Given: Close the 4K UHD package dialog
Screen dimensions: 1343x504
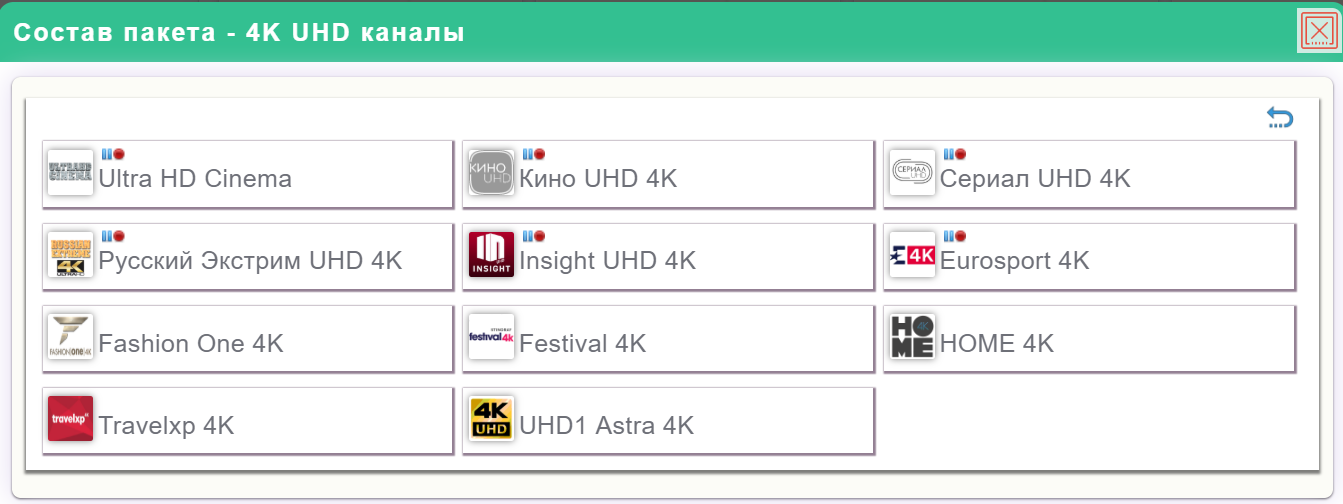Looking at the screenshot, I should 1318,30.
